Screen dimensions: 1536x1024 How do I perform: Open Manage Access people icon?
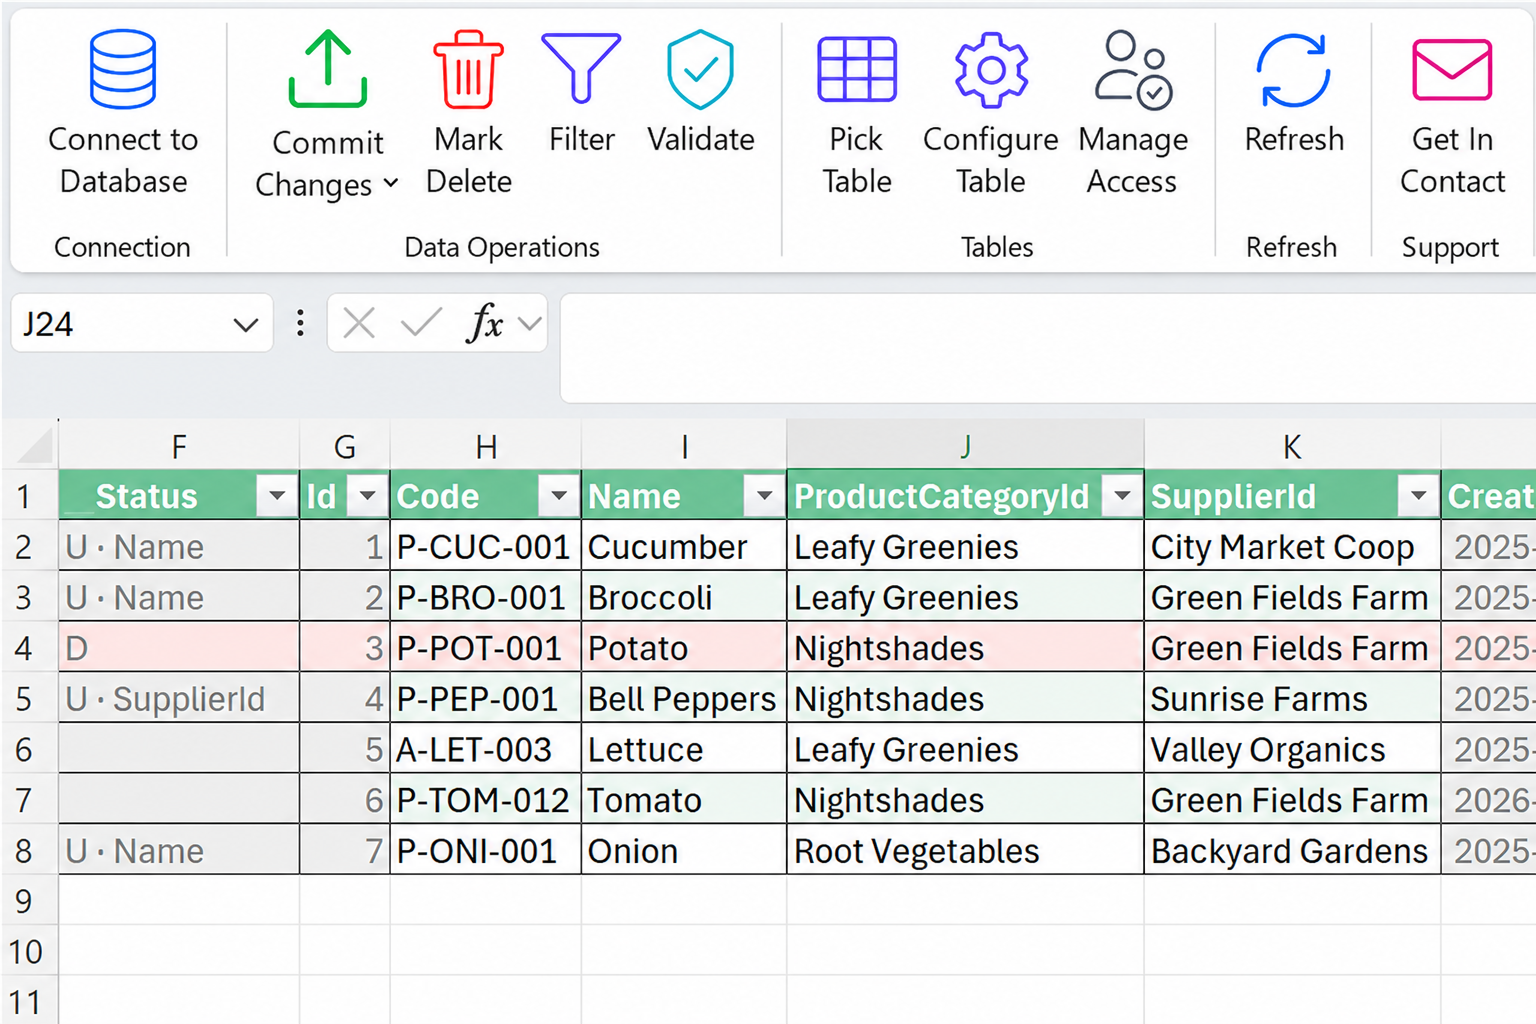pyautogui.click(x=1133, y=69)
